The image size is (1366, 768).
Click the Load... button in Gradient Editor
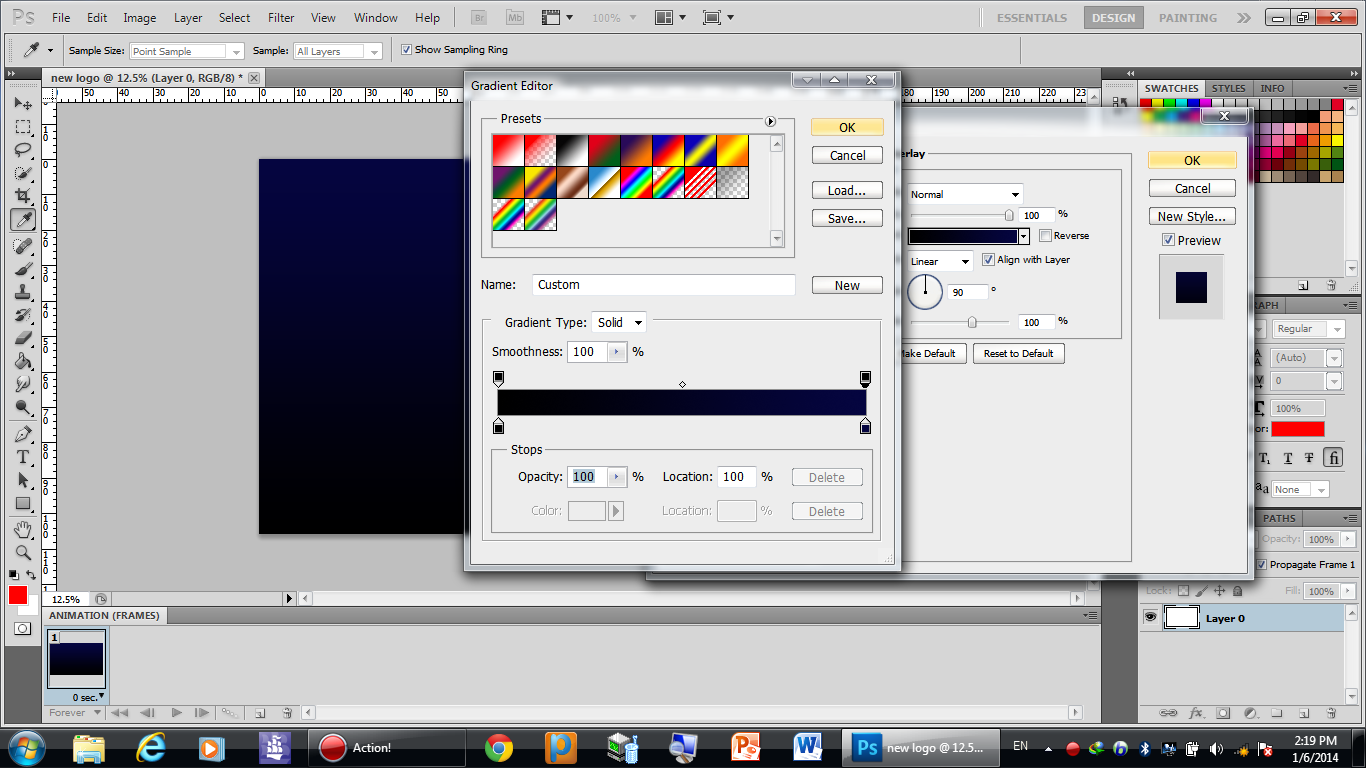(847, 190)
